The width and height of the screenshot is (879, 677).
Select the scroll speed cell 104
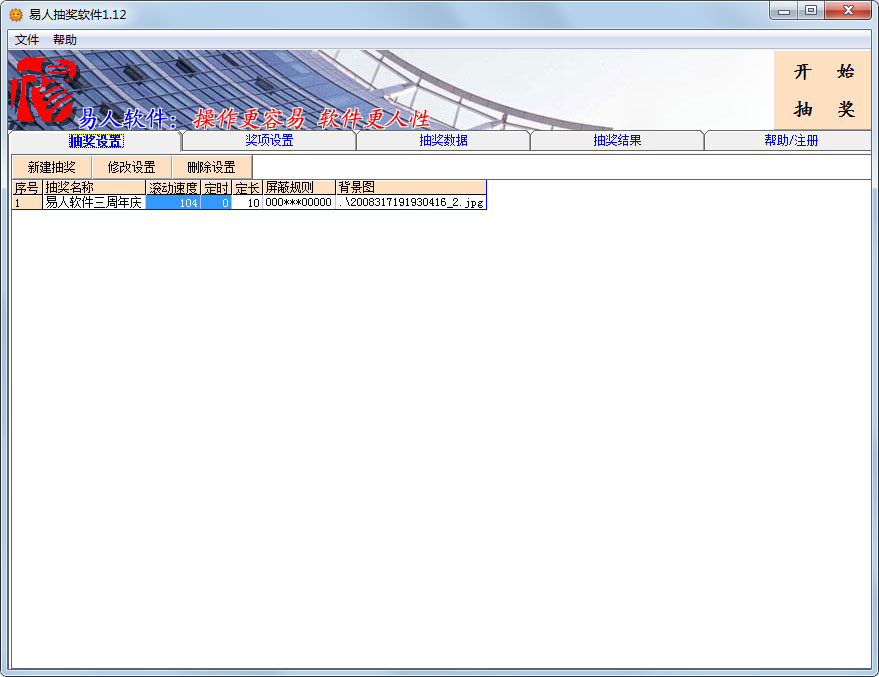coord(173,202)
